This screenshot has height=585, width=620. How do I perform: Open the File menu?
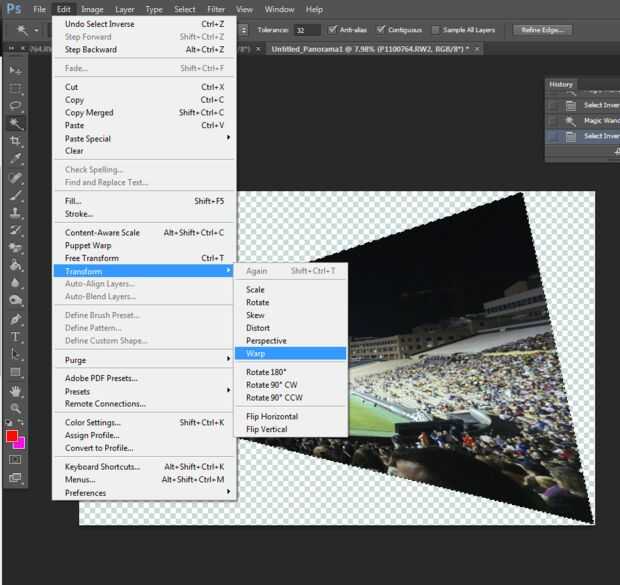pos(39,9)
